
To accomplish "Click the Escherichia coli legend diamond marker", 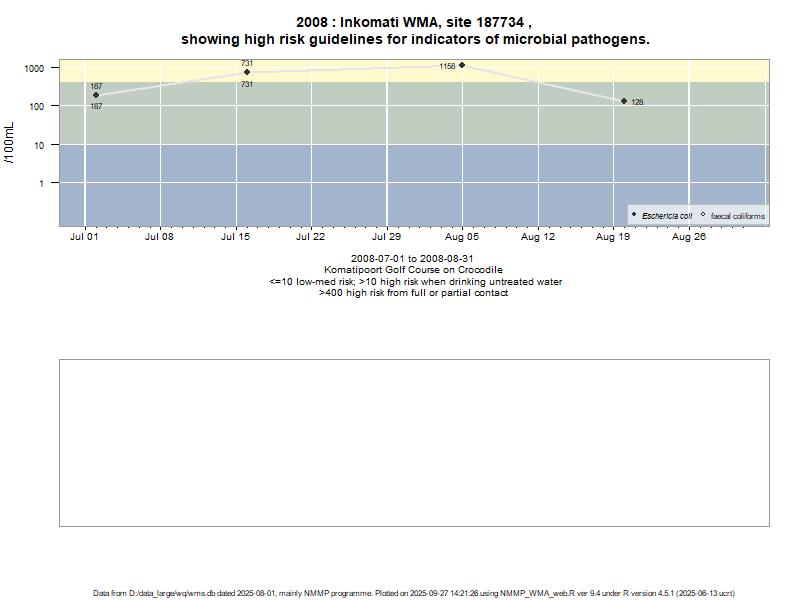I will pos(634,215).
